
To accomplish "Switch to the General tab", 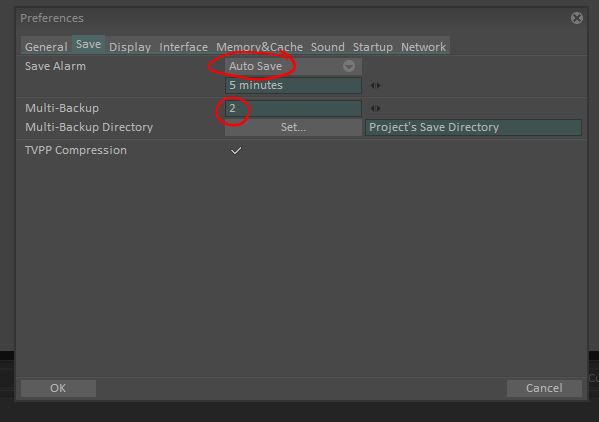I will 46,47.
